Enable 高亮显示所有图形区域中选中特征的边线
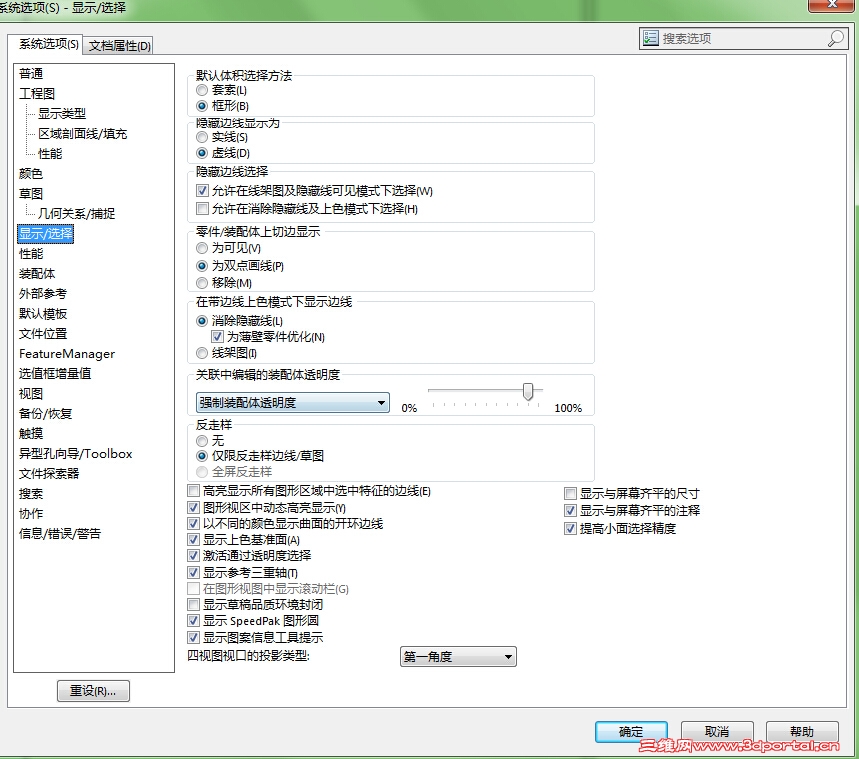Viewport: 859px width, 759px height. click(x=194, y=491)
